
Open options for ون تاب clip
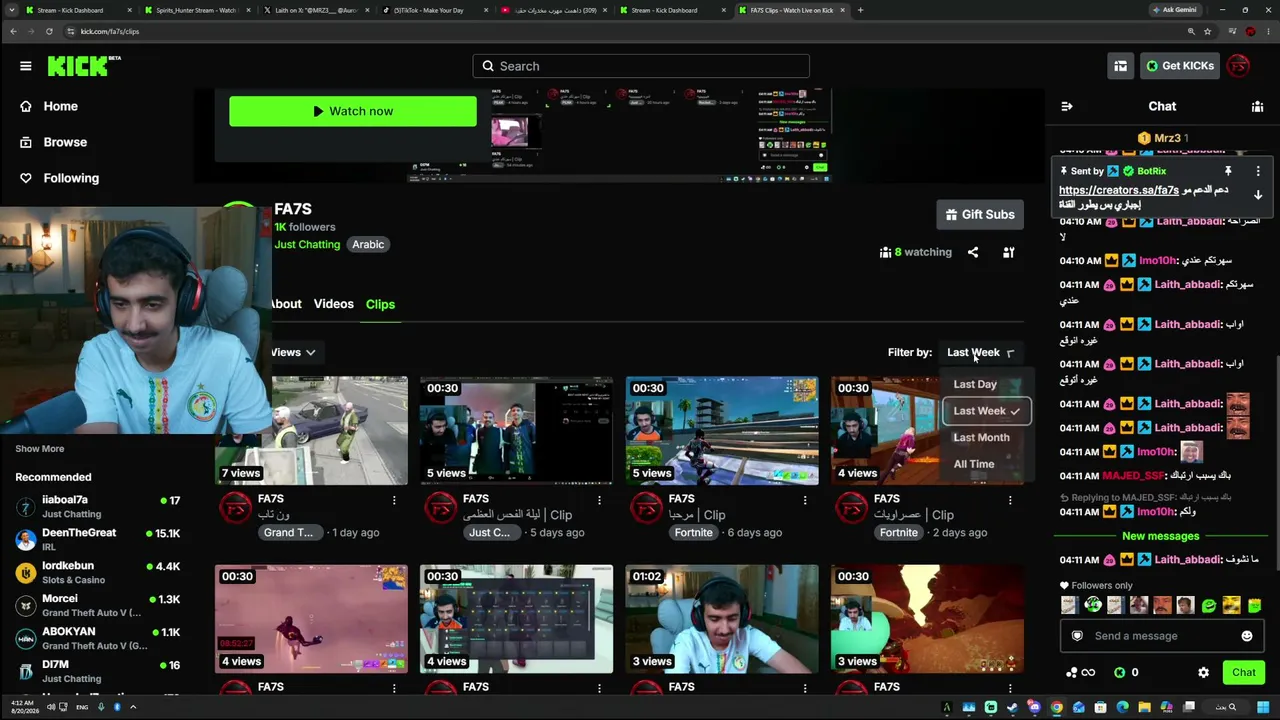(394, 499)
